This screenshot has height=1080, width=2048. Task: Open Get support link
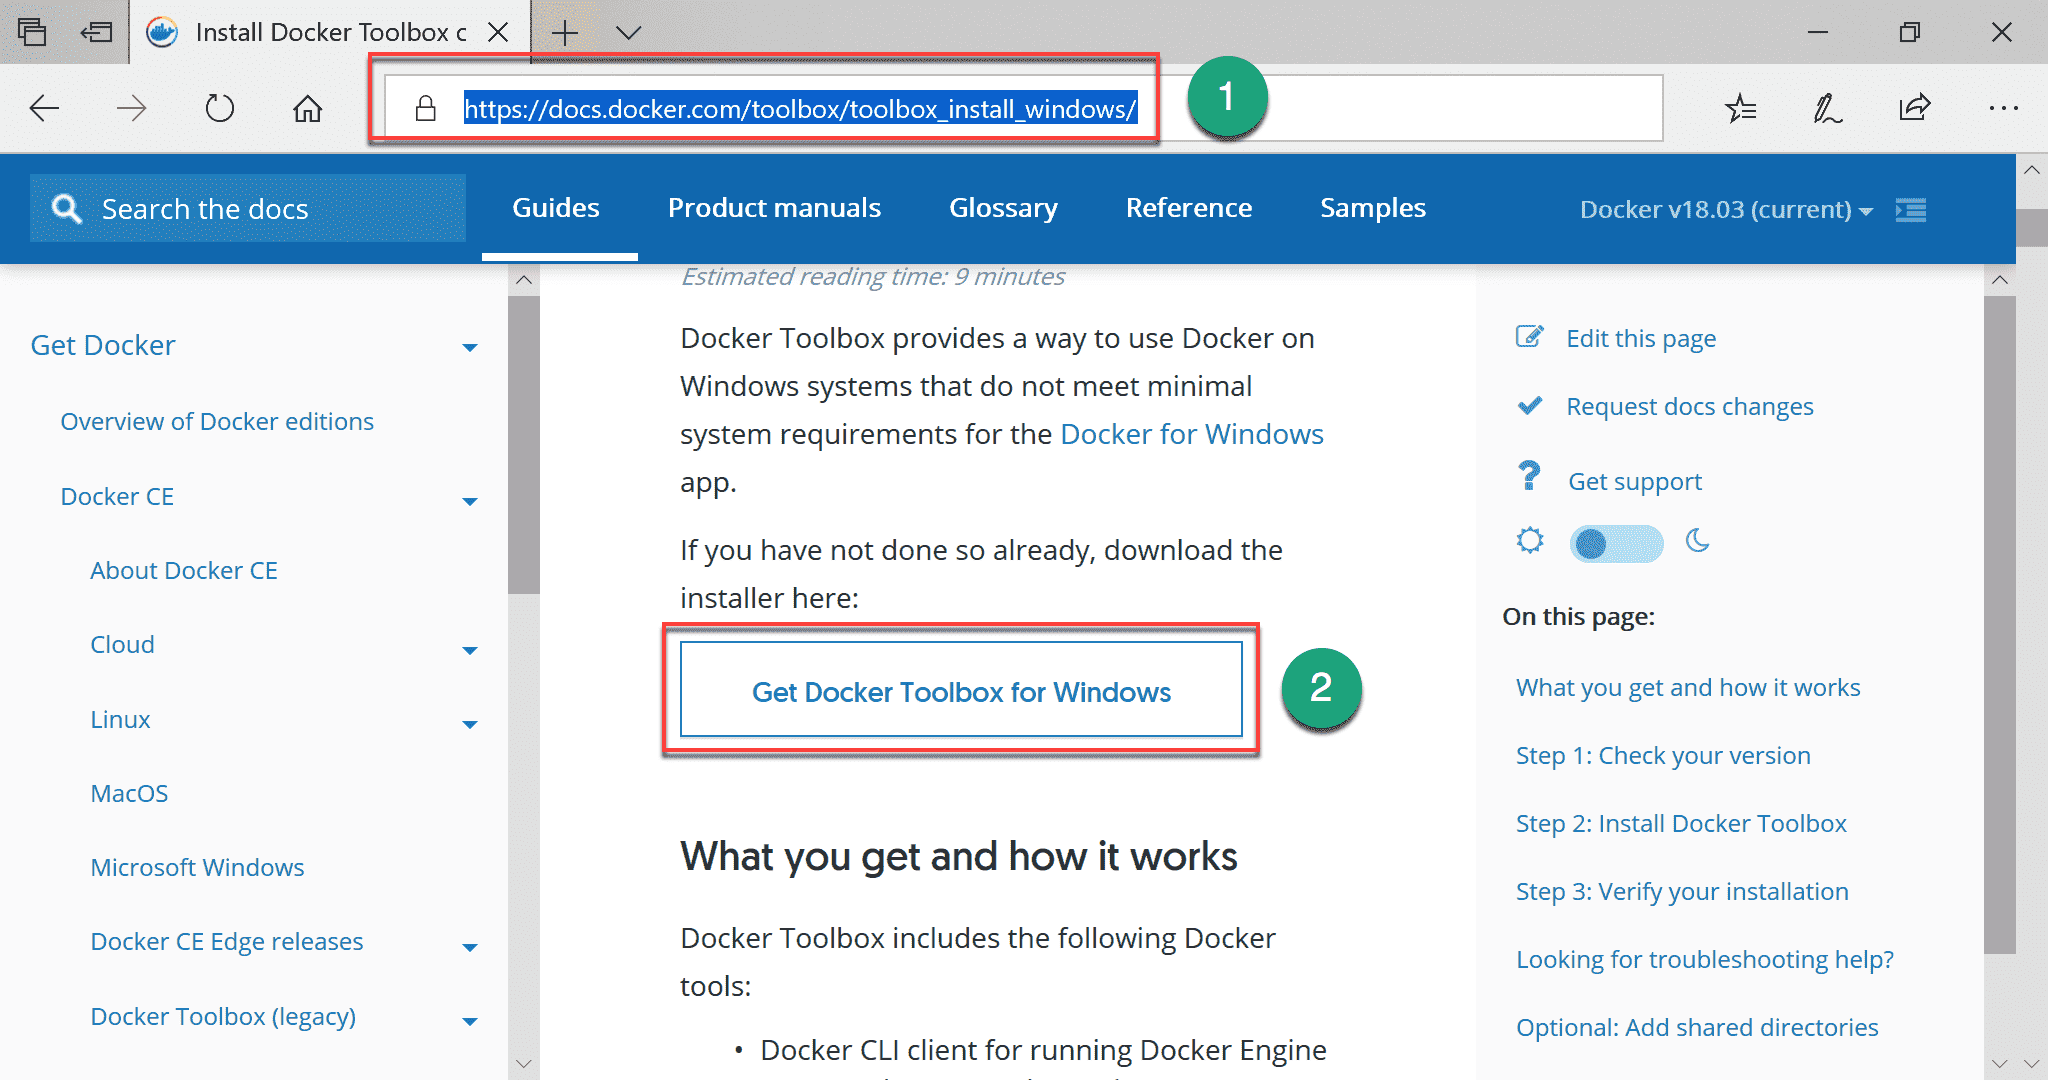(1634, 481)
